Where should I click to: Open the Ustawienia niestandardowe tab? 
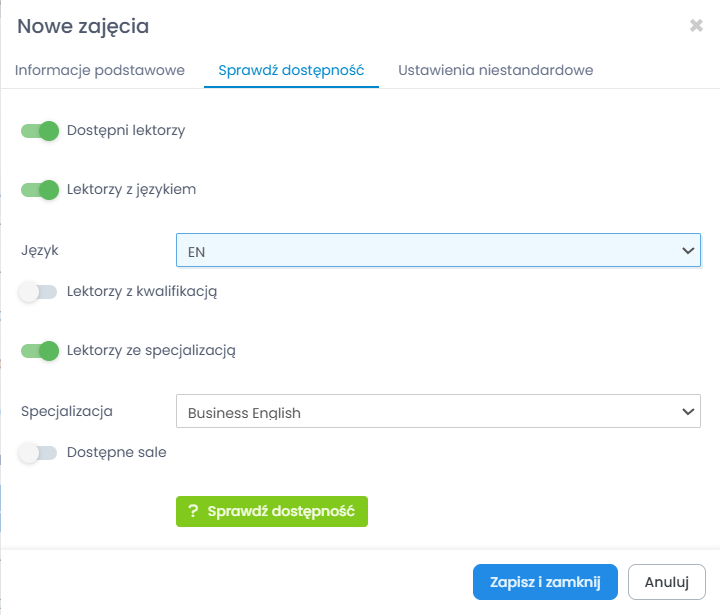click(496, 71)
